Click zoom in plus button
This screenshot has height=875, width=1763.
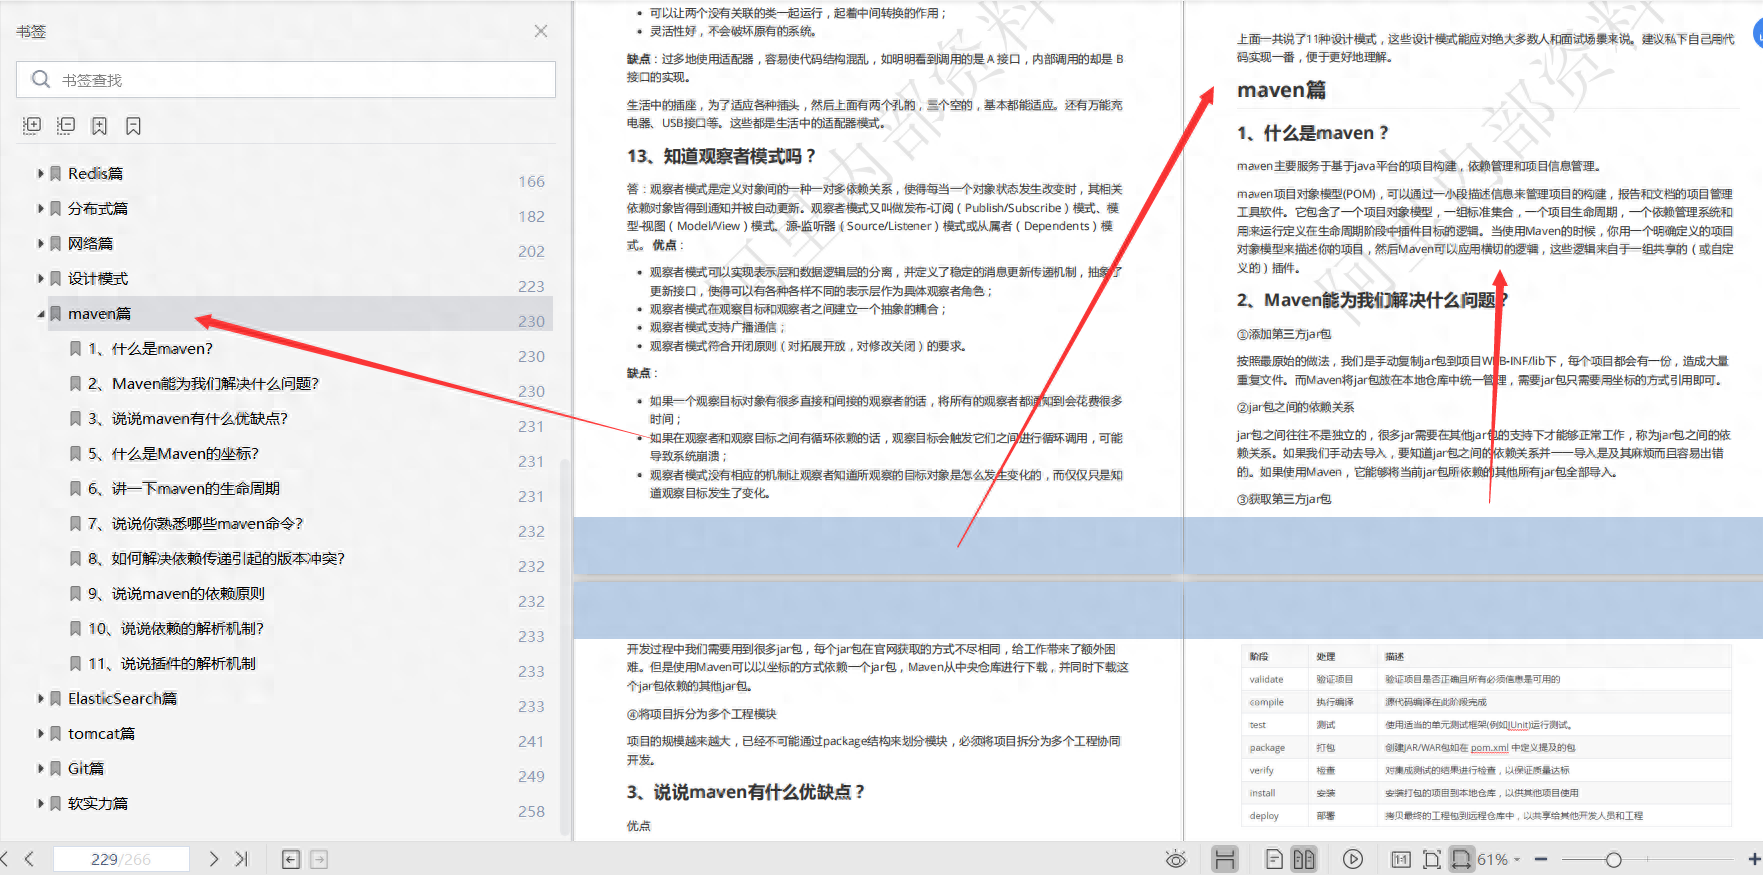(x=1754, y=859)
